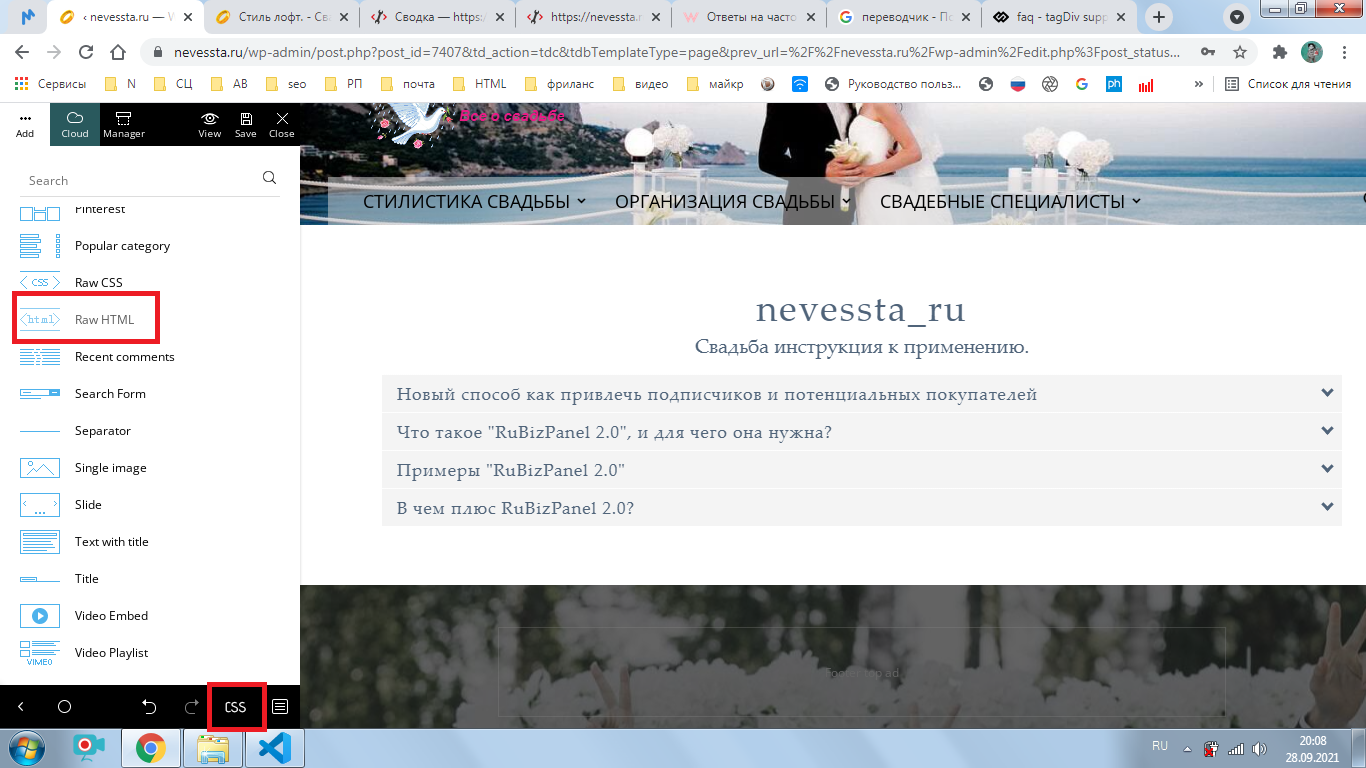Collapse the composer sidebar with the left arrow
Viewport: 1366px width, 768px height.
pyautogui.click(x=21, y=707)
